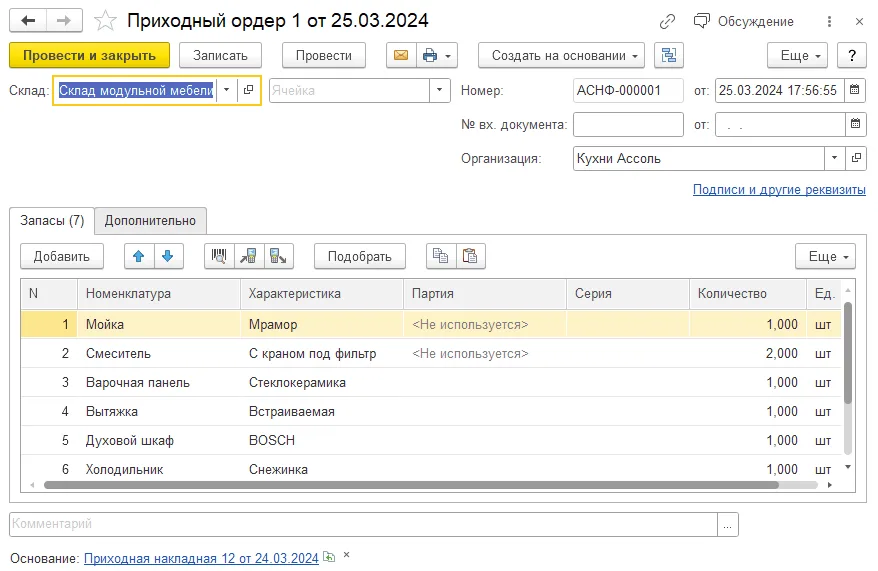The height and width of the screenshot is (571, 878).
Task: Select the Холодильник cell
Action: (159, 469)
